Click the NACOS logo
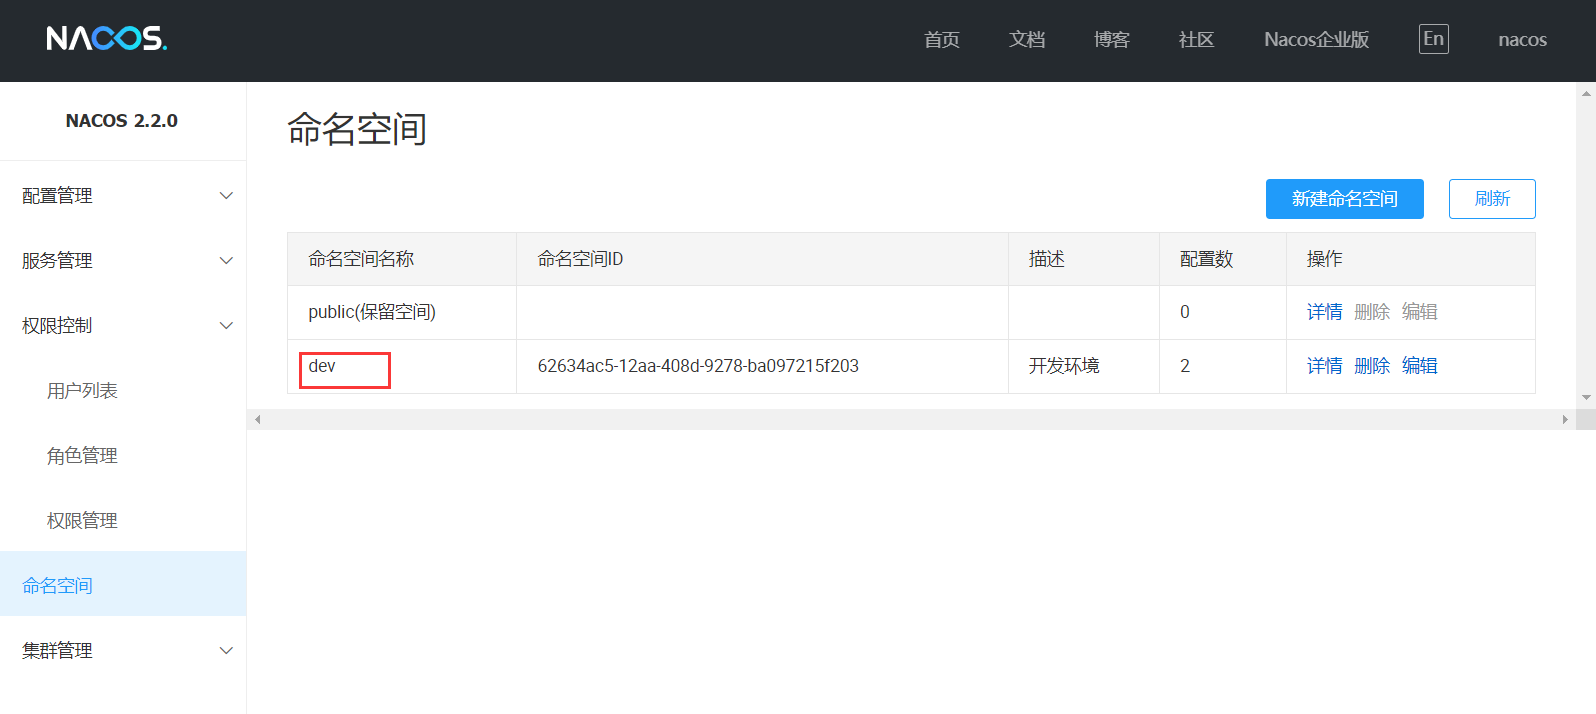Image resolution: width=1596 pixels, height=714 pixels. point(106,39)
